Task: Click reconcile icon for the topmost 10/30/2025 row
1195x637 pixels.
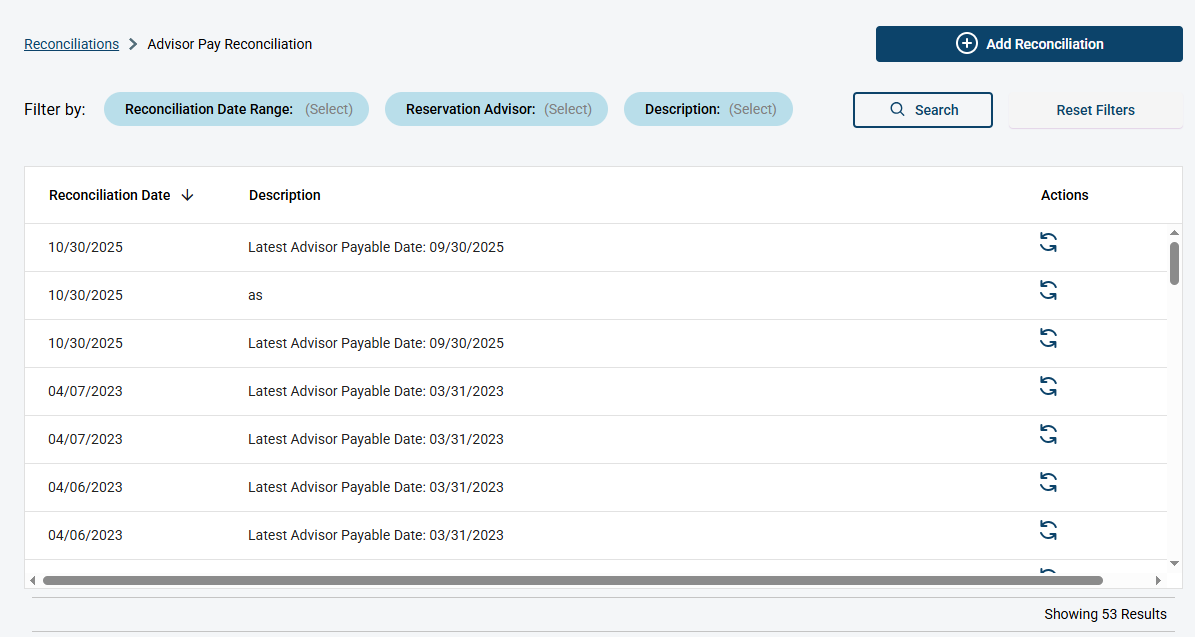Action: coord(1049,242)
